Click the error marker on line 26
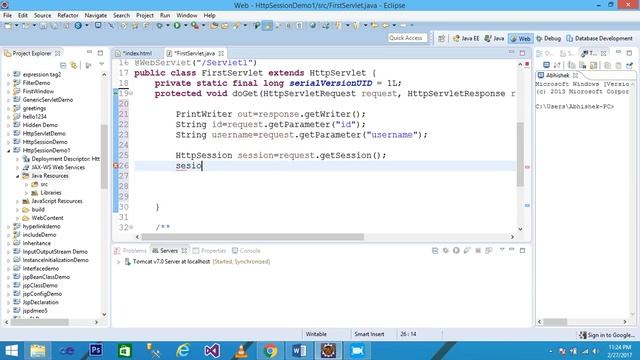Screen dimensions: 640x360 coord(116,166)
